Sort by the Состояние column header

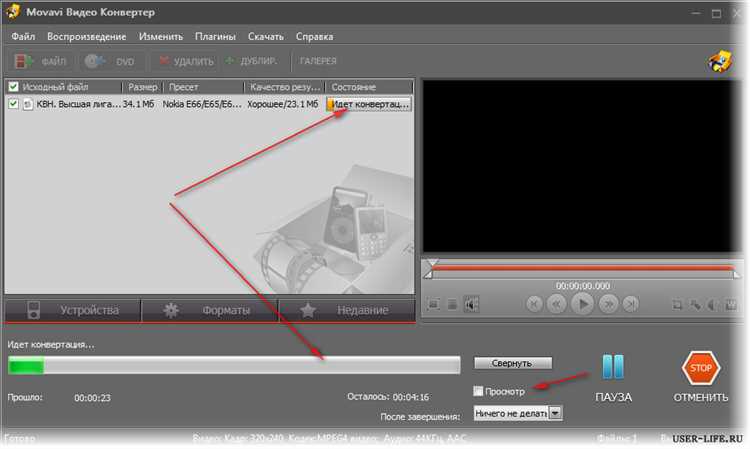tap(369, 87)
